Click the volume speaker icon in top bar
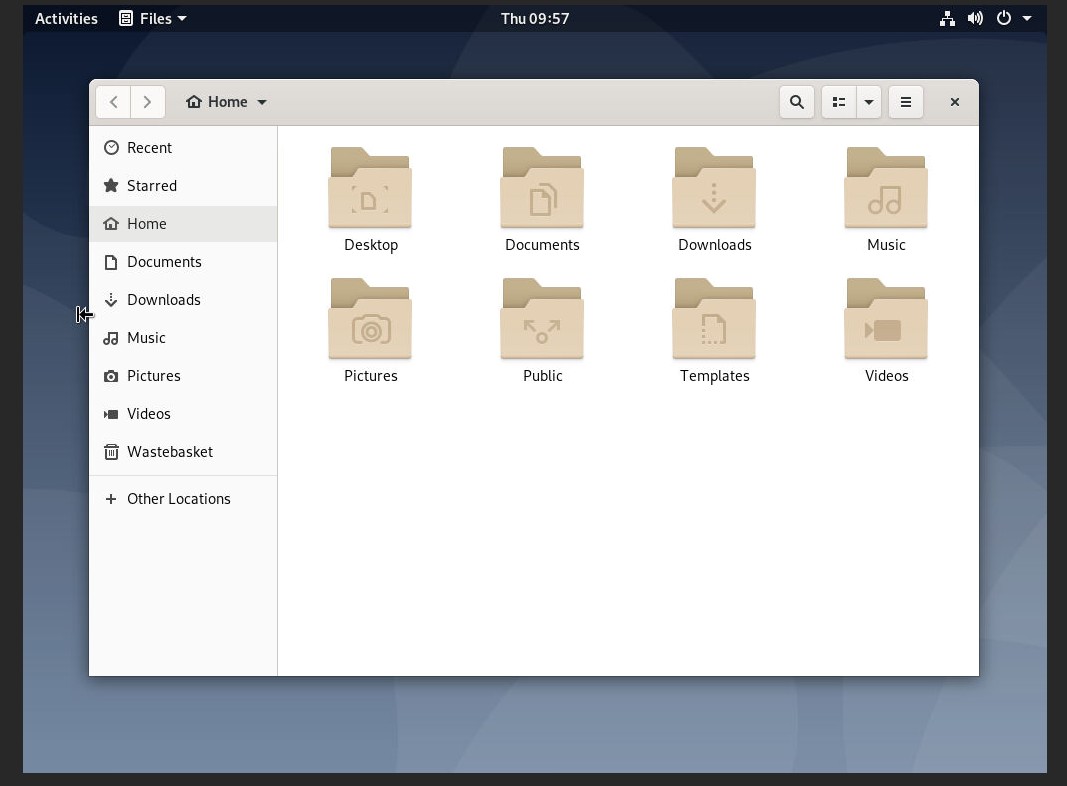Viewport: 1067px width, 786px height. click(x=975, y=18)
